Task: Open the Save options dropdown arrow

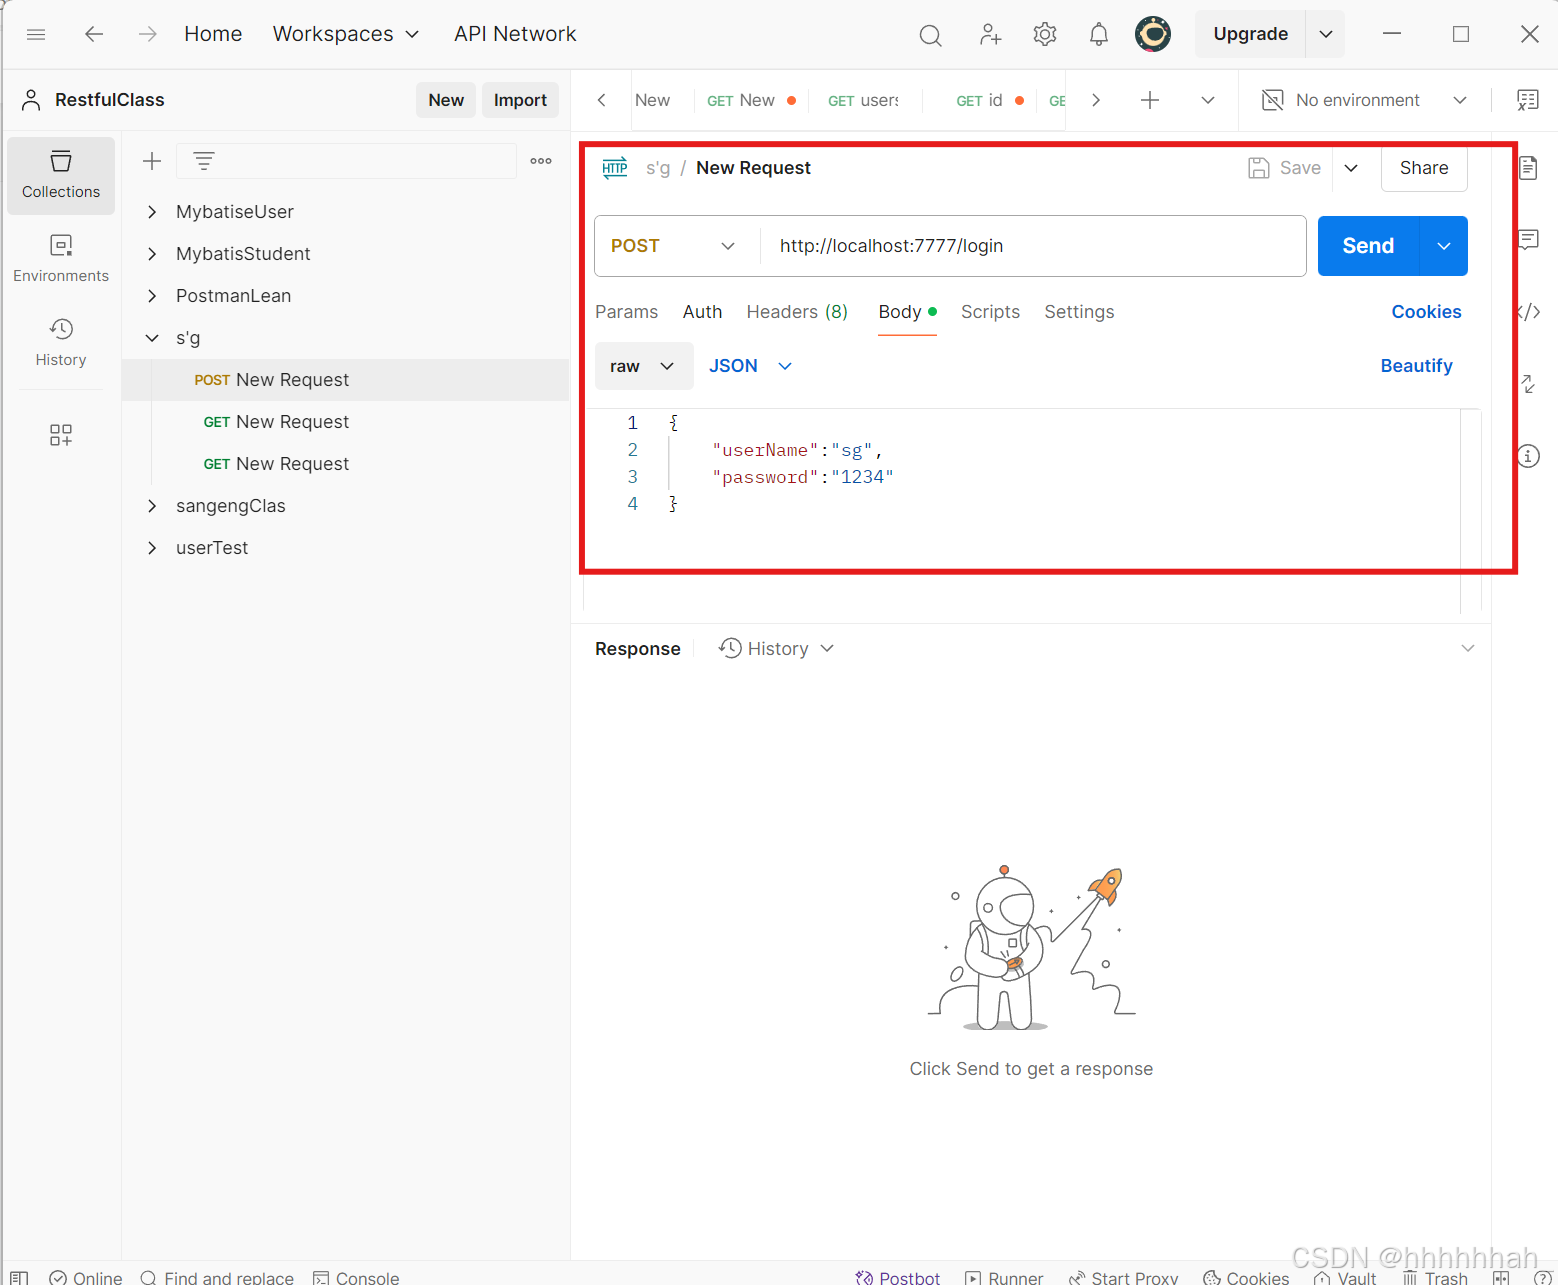Action: tap(1351, 168)
